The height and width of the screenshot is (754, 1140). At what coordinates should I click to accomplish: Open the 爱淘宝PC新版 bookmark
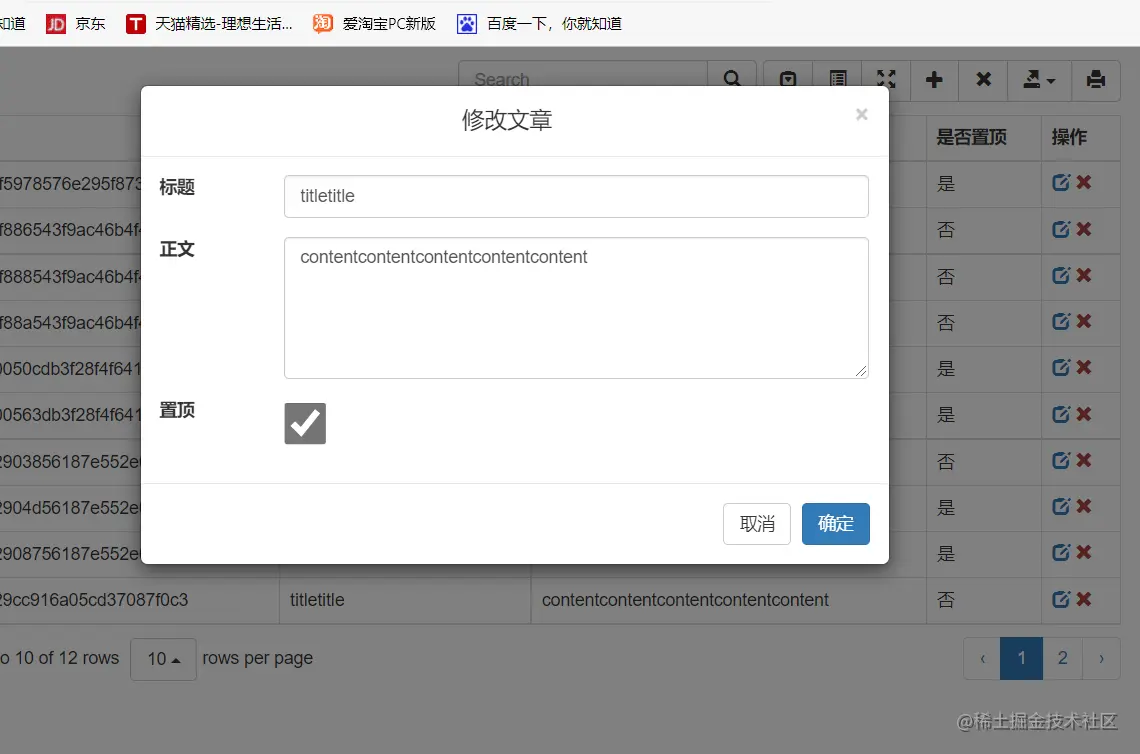coord(374,24)
